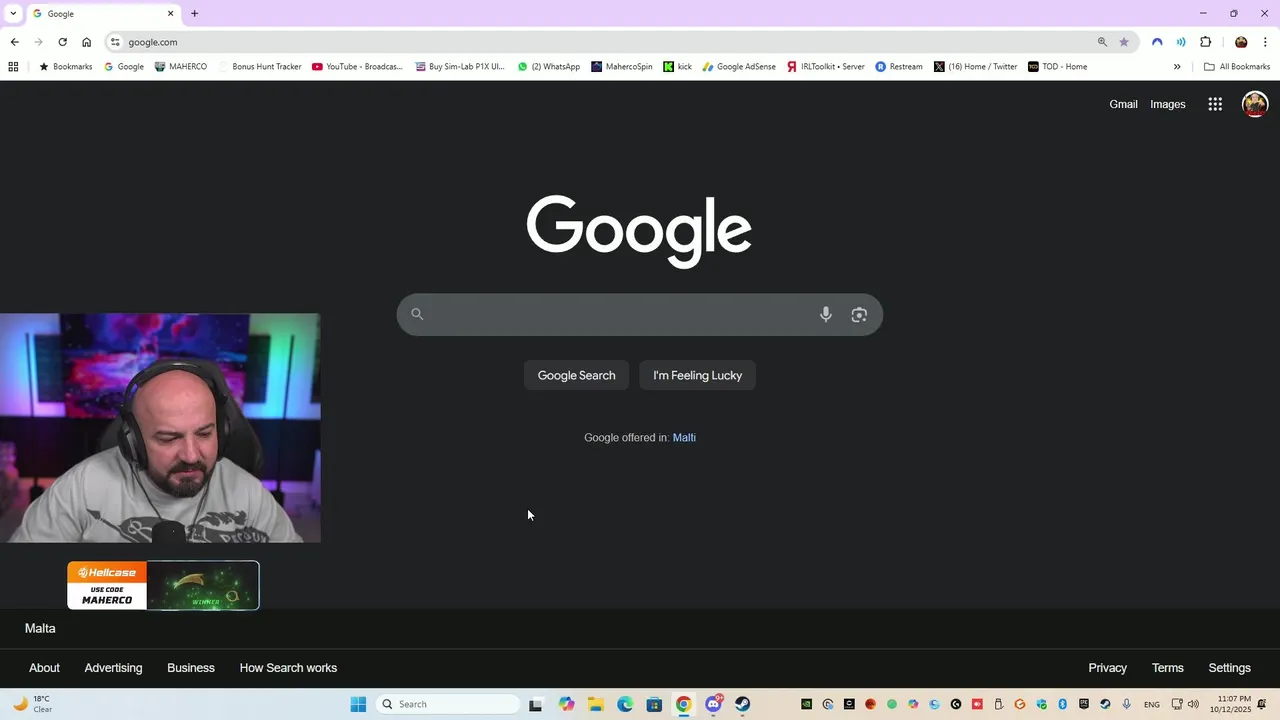The image size is (1280, 720).
Task: Open Search by image camera icon
Action: 859,314
